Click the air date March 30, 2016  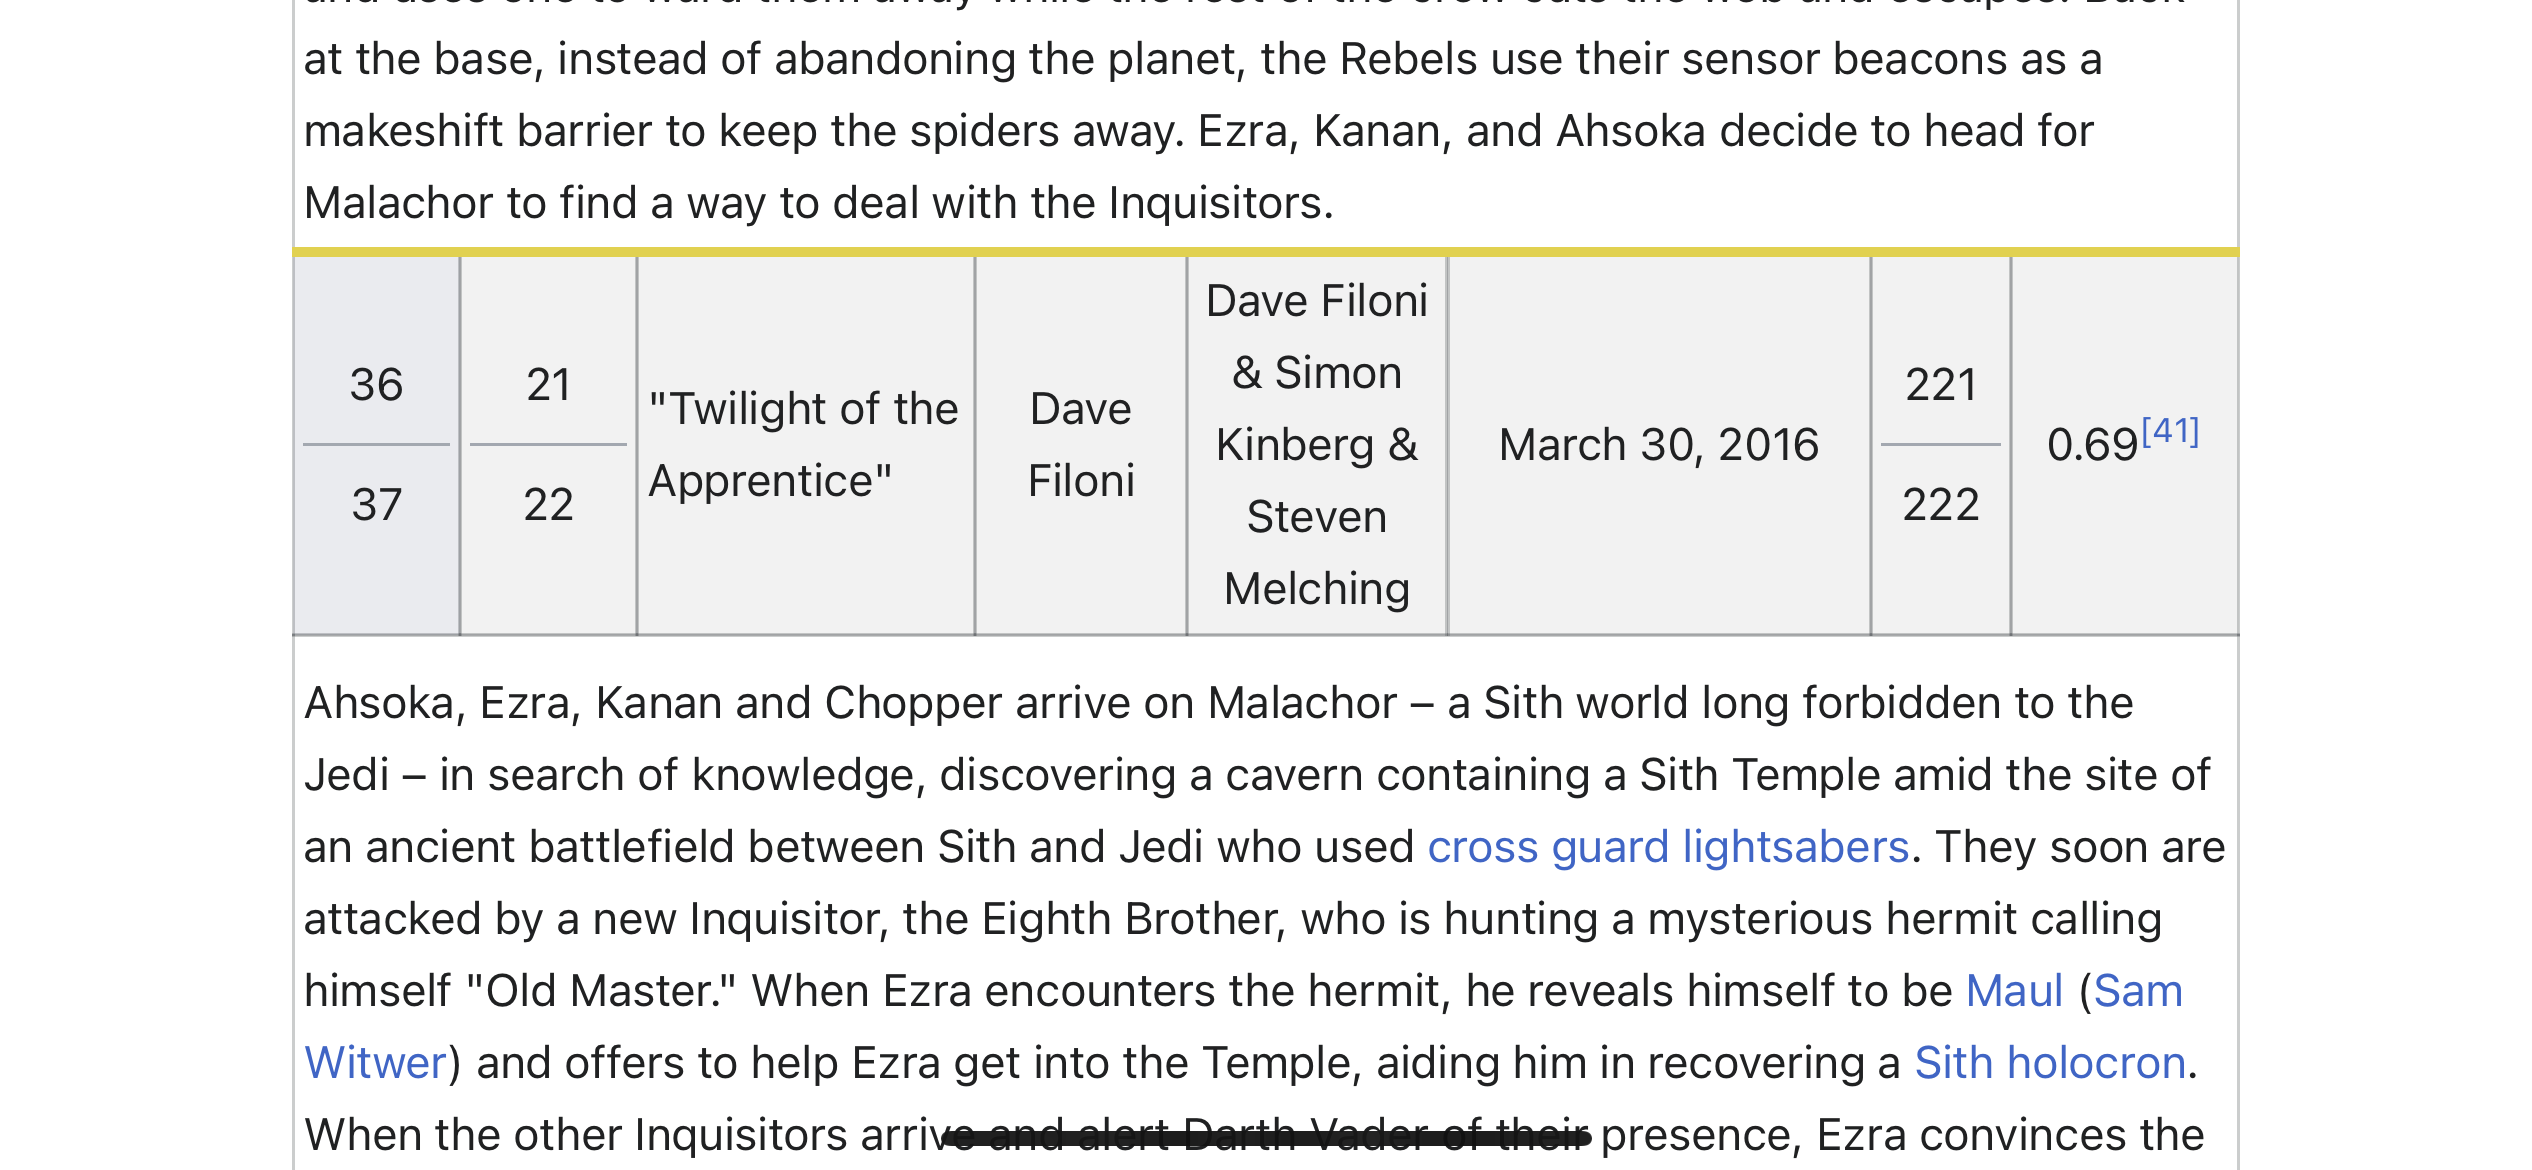(x=1659, y=445)
